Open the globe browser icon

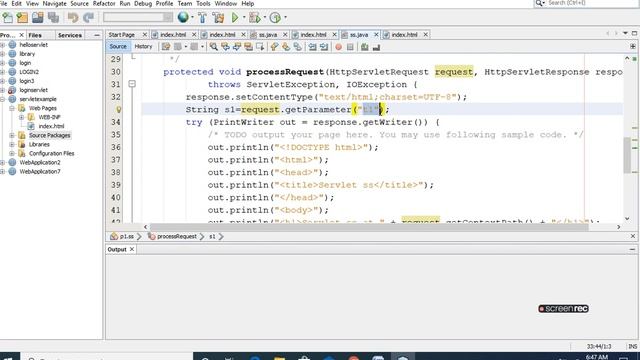pos(183,18)
